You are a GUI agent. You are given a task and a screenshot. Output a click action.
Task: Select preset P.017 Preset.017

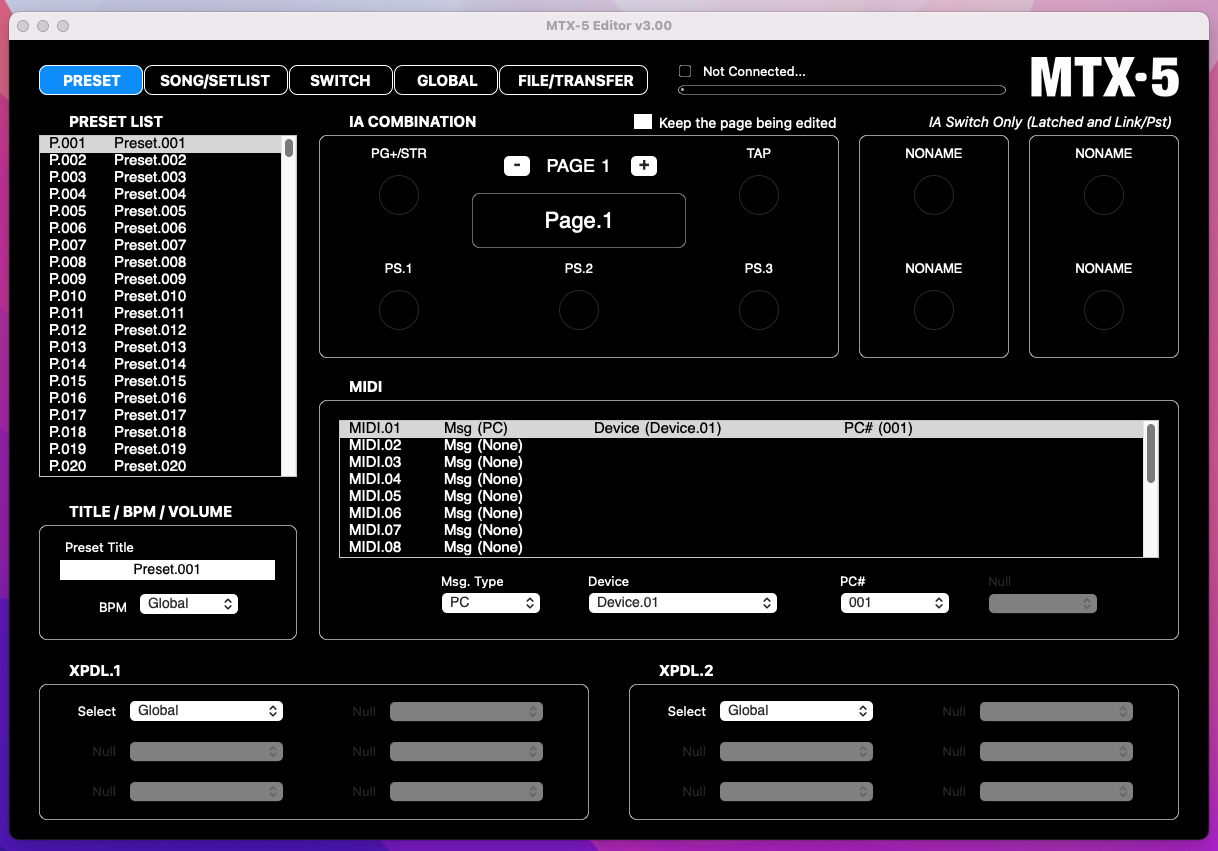point(161,415)
